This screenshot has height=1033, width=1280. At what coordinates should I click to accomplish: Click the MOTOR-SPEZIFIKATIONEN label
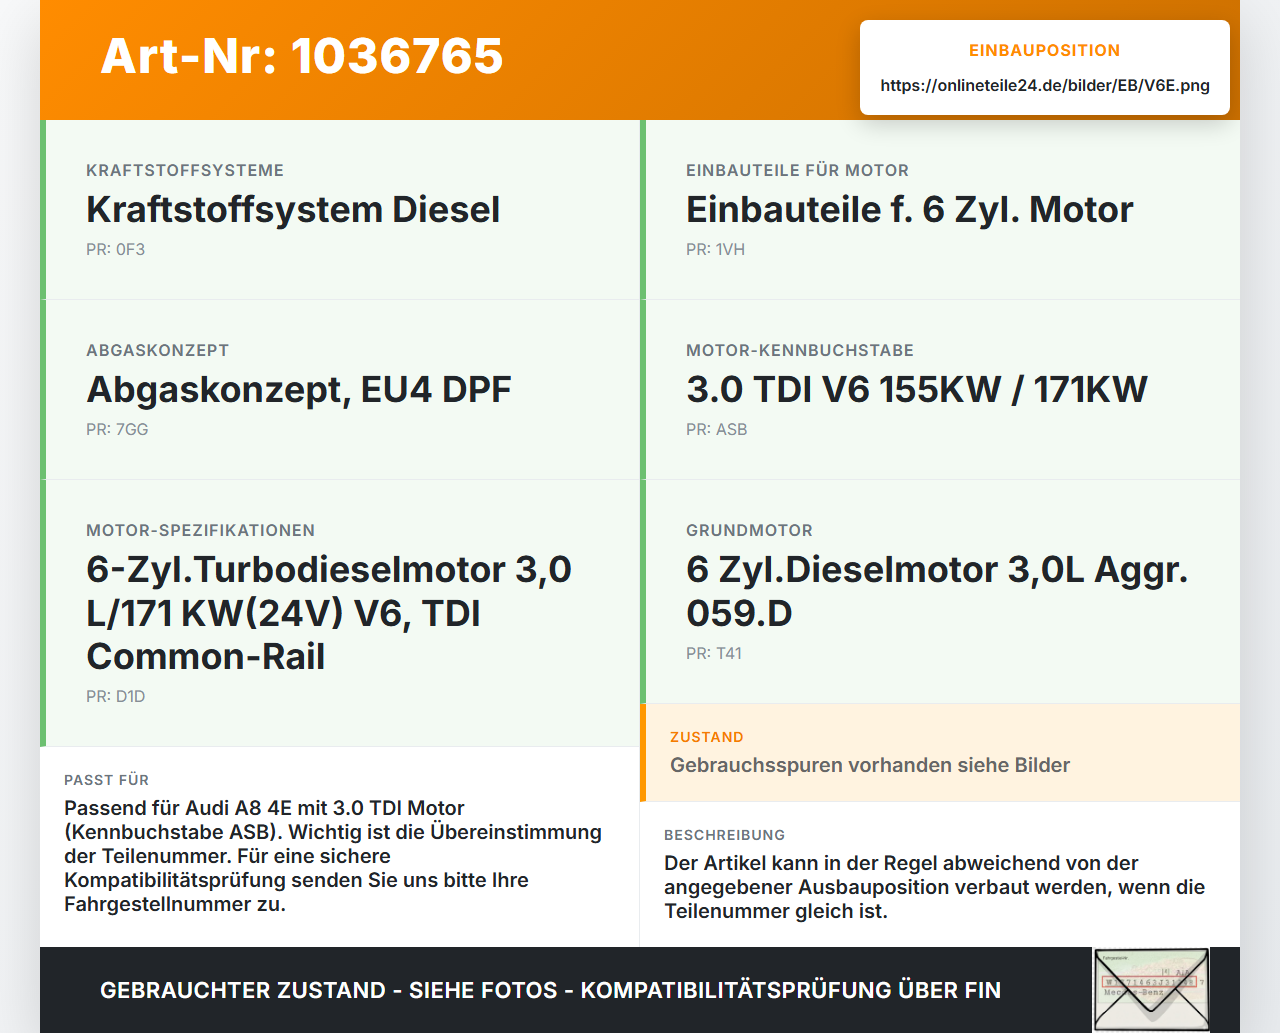click(x=201, y=531)
